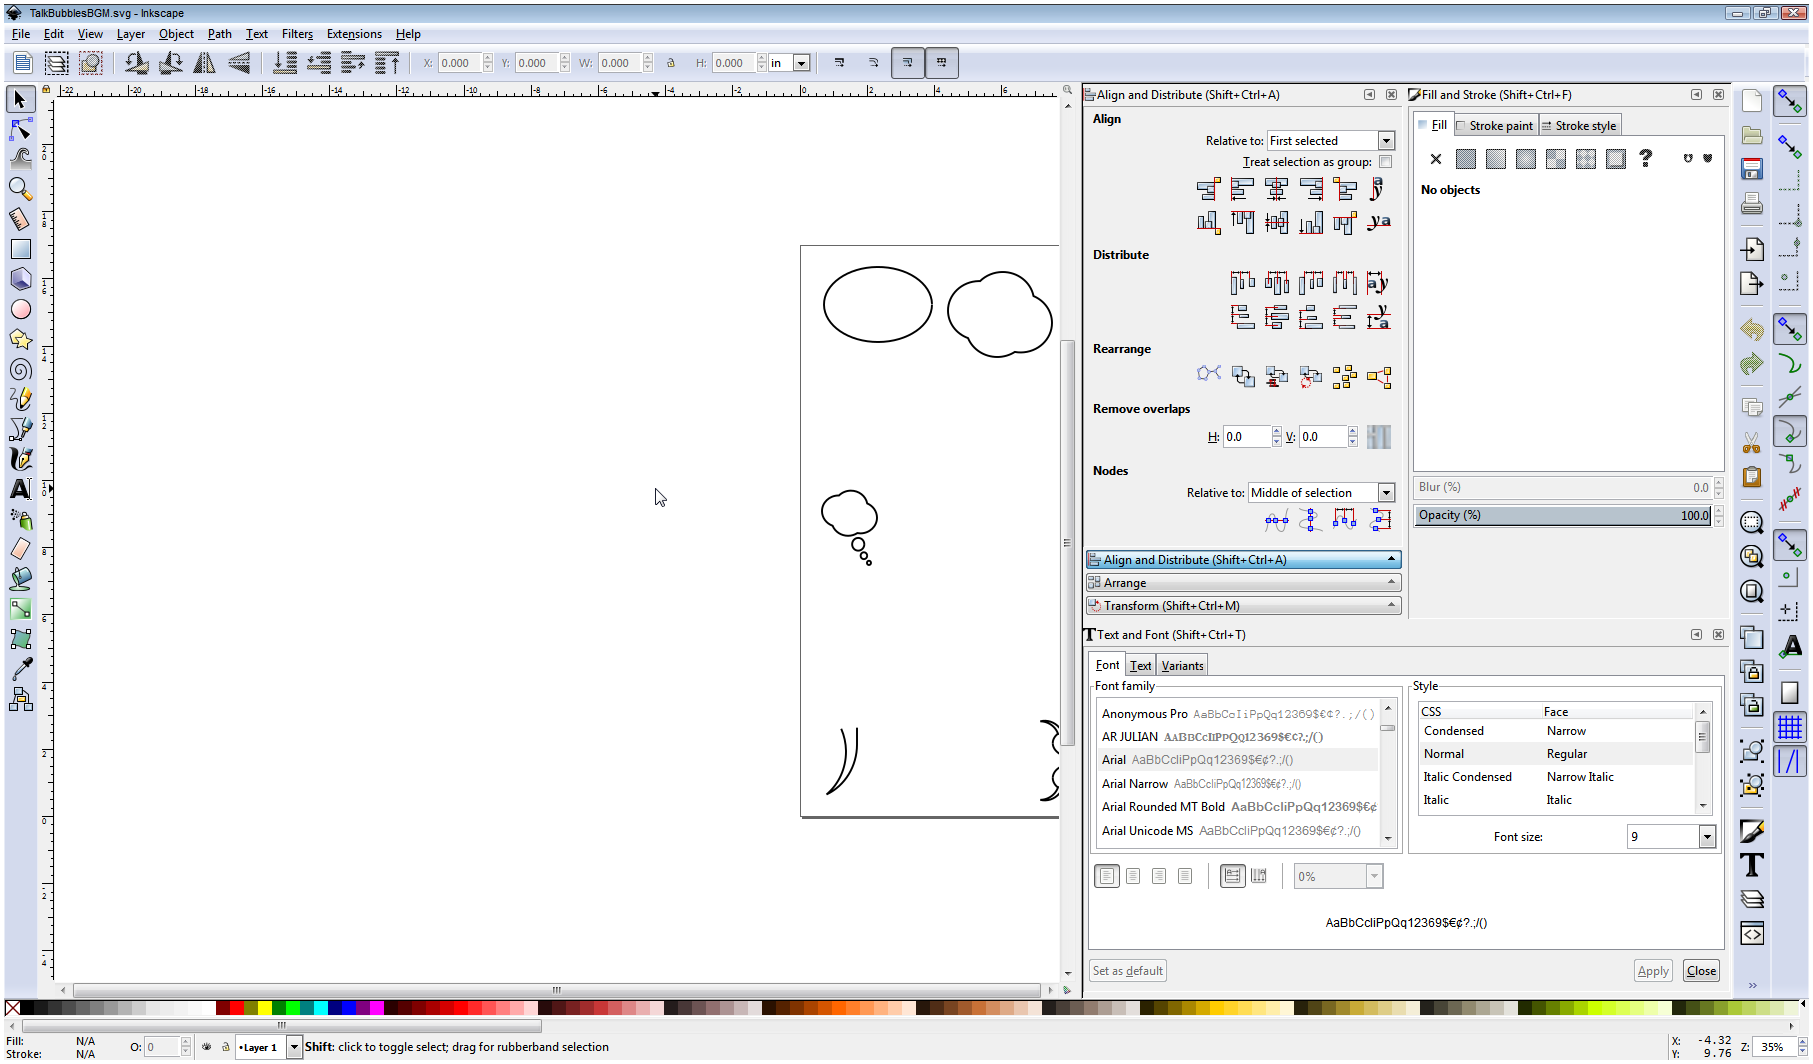Select the Star tool
Screen dimensions: 1813x1064
pos(20,340)
